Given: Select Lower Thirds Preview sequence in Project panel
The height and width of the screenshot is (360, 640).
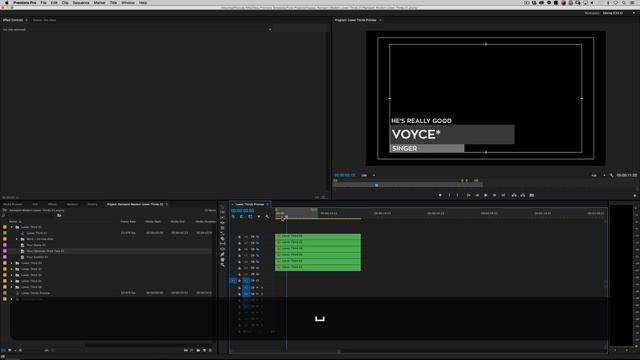Looking at the screenshot, I should pyautogui.click(x=36, y=293).
